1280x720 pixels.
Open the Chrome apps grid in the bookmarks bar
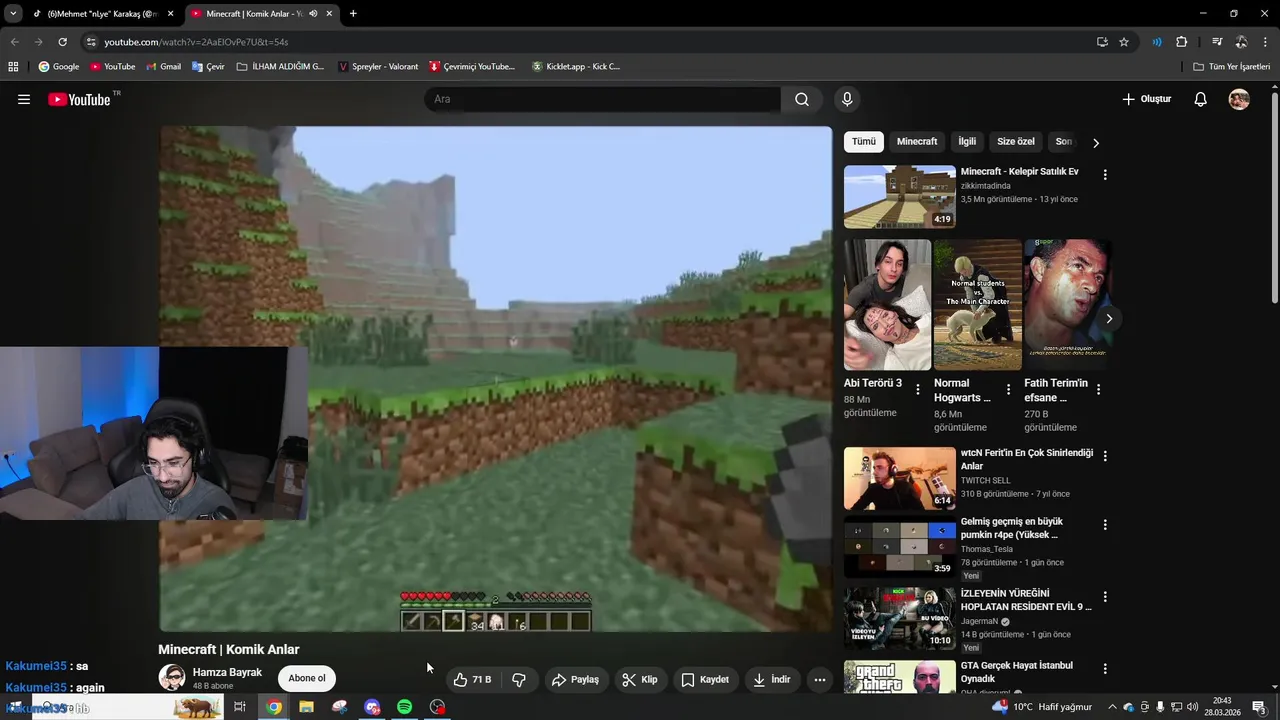point(13,67)
